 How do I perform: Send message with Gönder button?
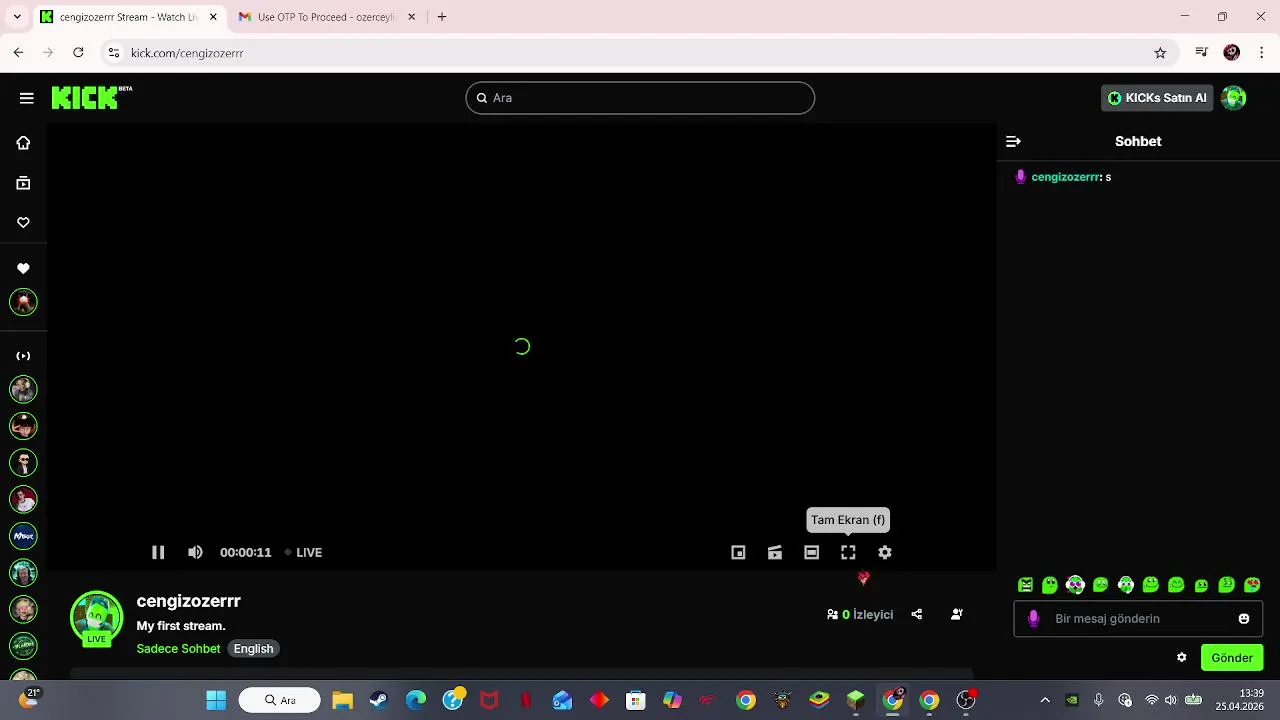click(1232, 658)
